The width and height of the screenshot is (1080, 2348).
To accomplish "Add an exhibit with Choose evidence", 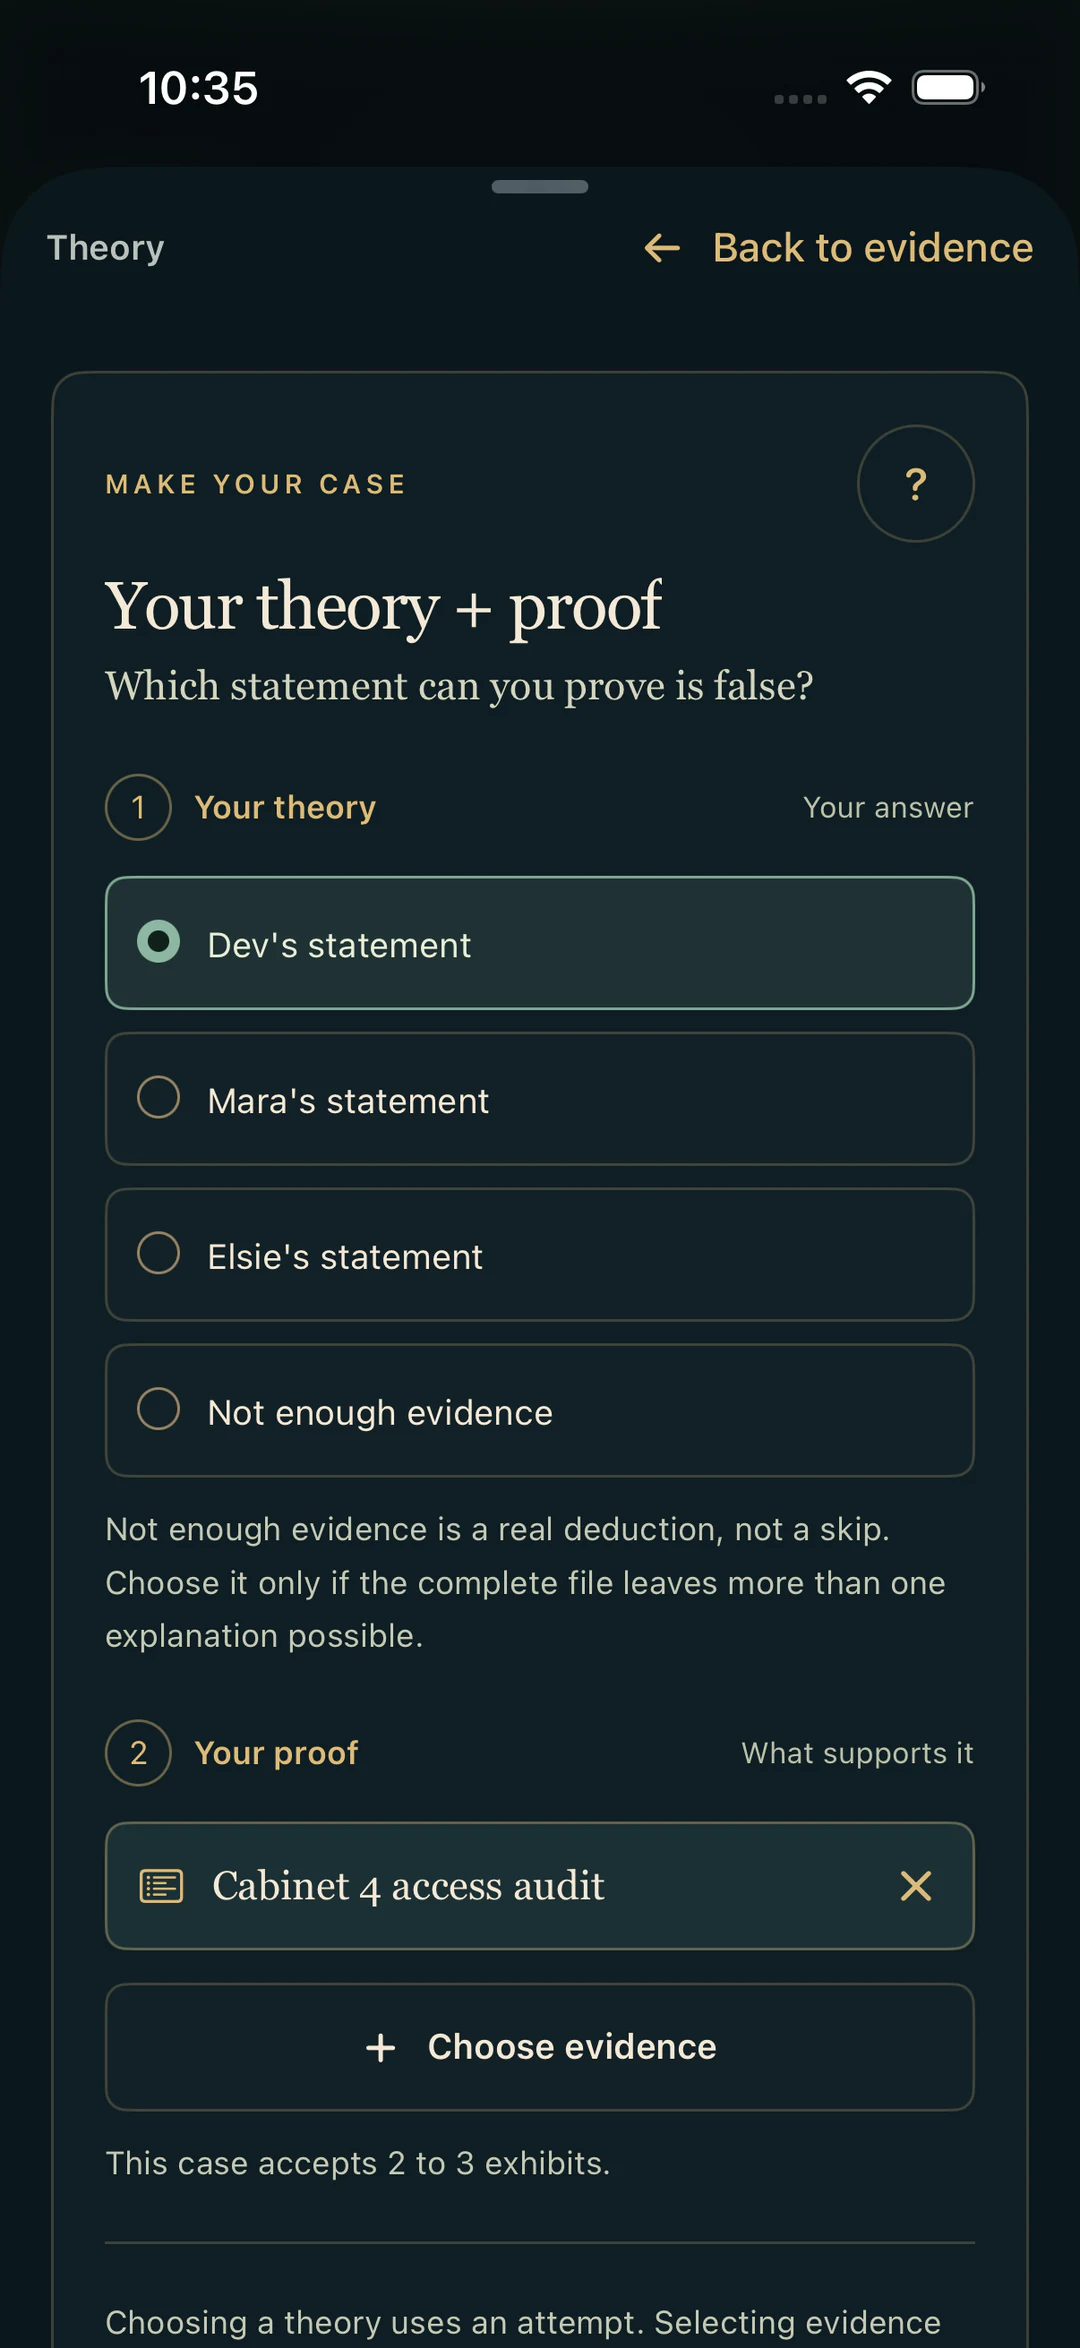I will 540,2047.
